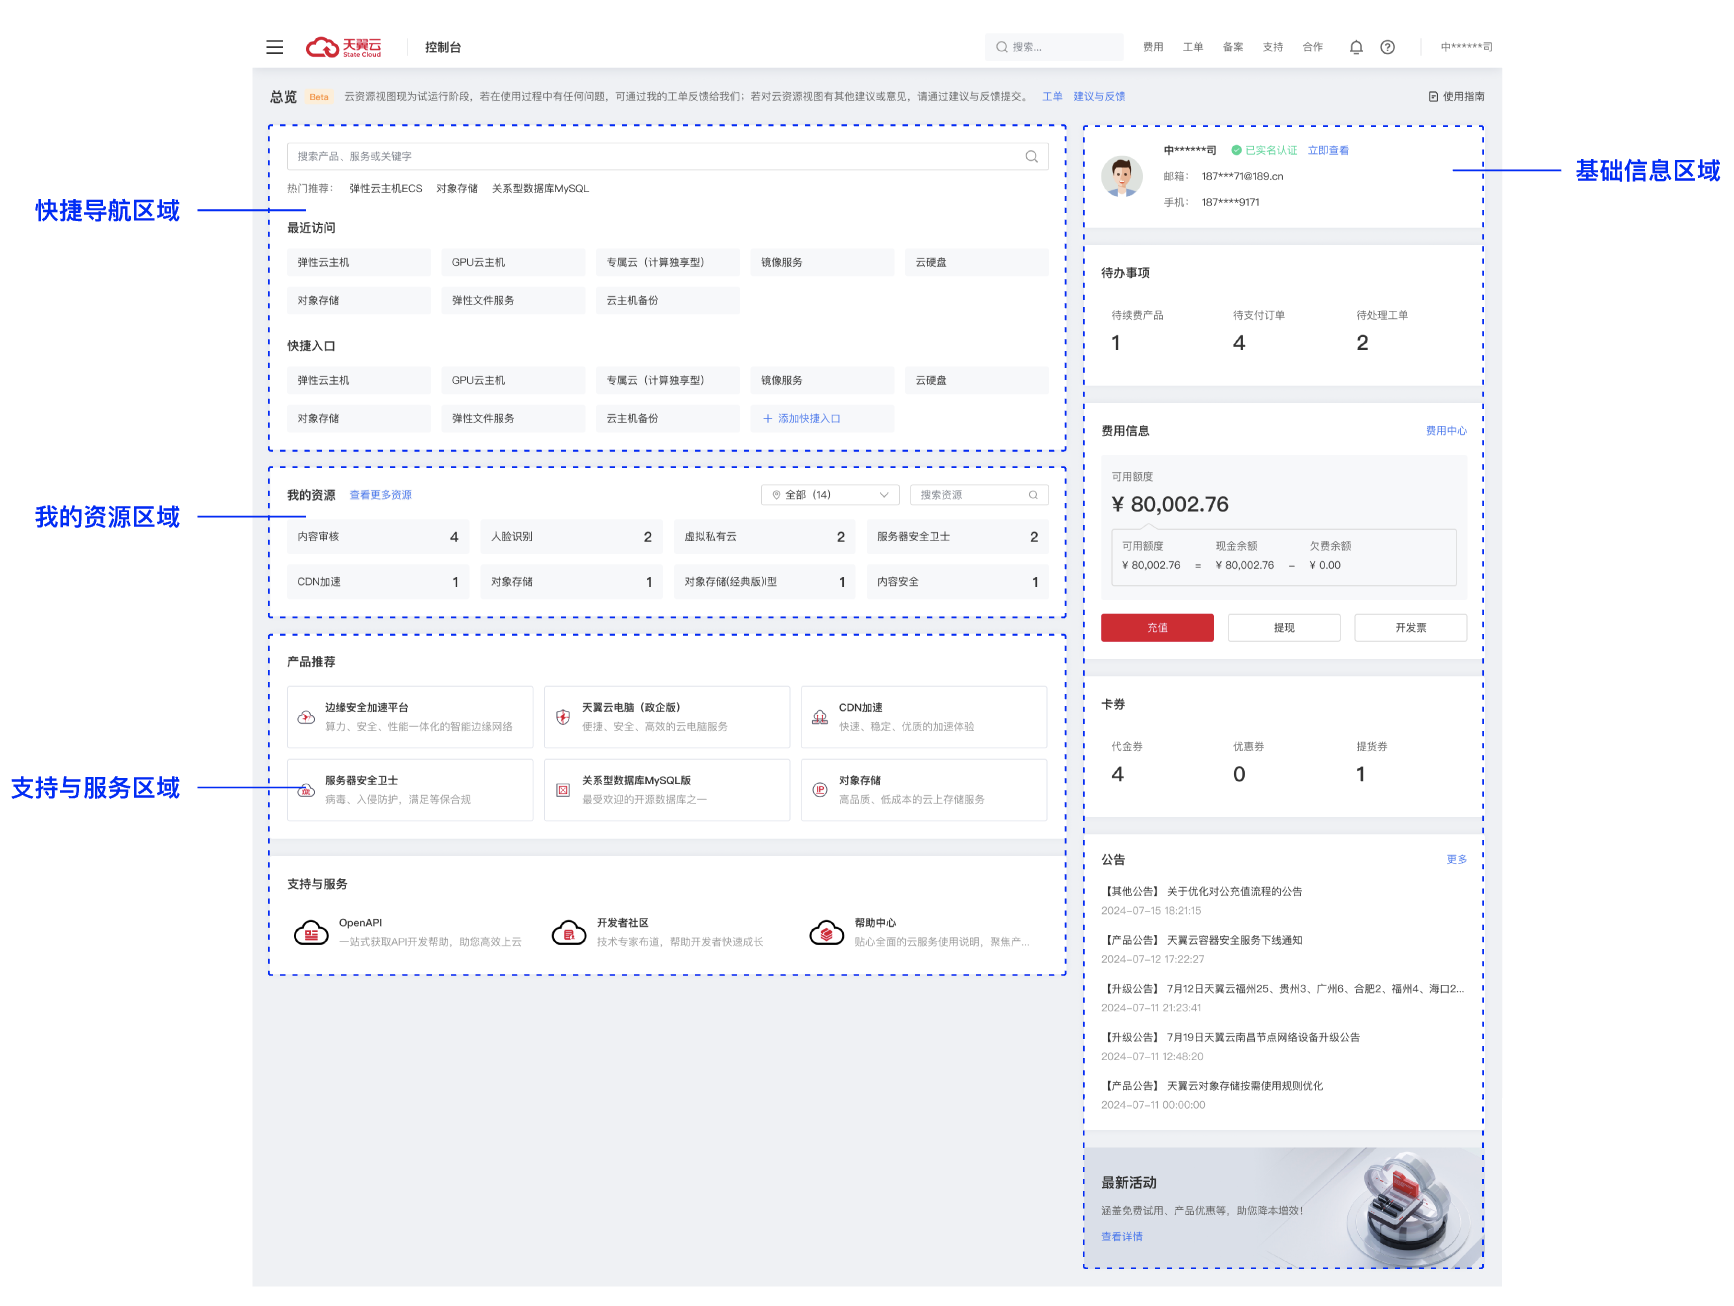Click the 已实名认证 green check badge
The width and height of the screenshot is (1734, 1306).
coord(1264,150)
